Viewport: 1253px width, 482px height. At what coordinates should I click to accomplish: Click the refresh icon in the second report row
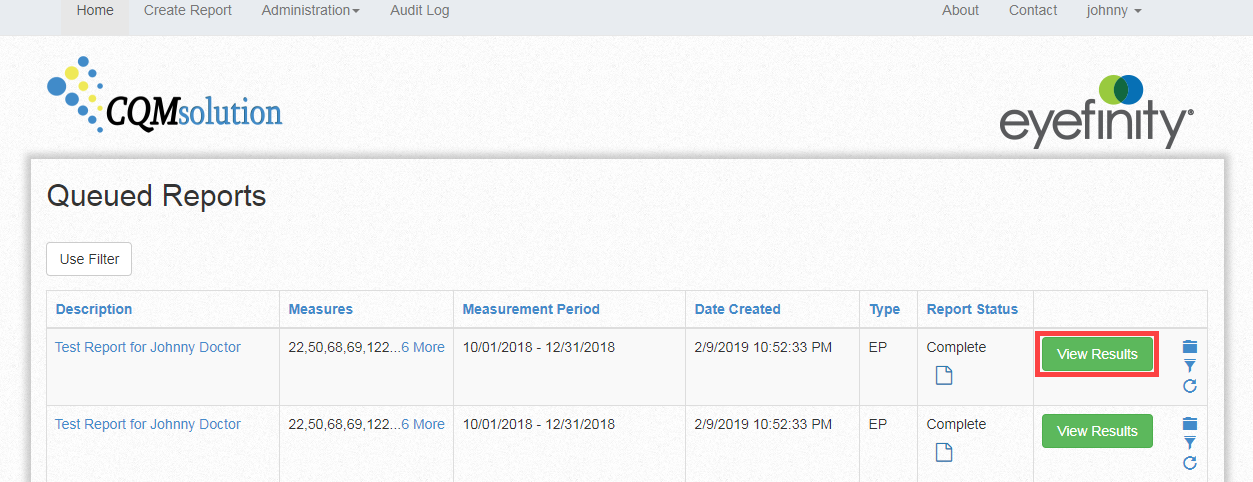coord(1189,463)
